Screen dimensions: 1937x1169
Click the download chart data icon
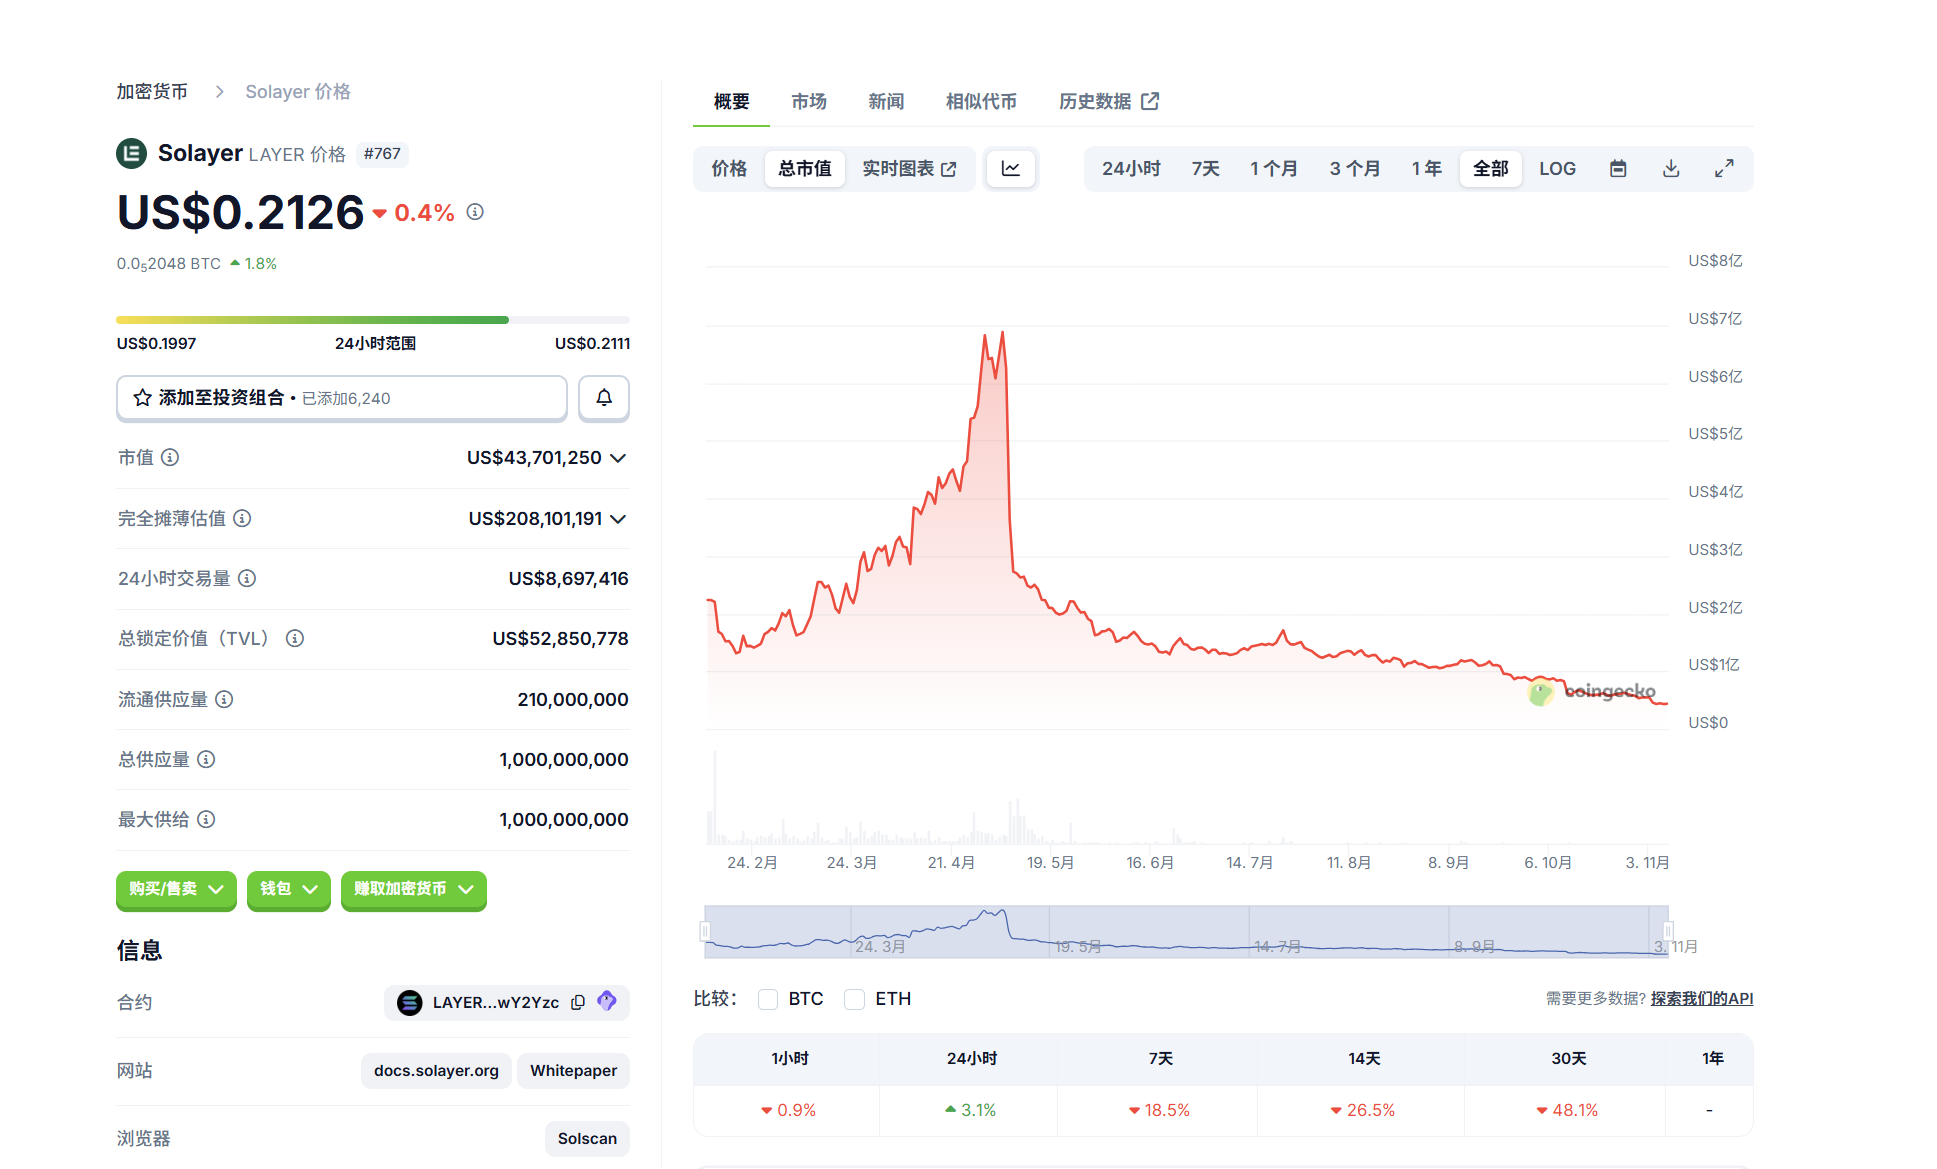coord(1670,169)
